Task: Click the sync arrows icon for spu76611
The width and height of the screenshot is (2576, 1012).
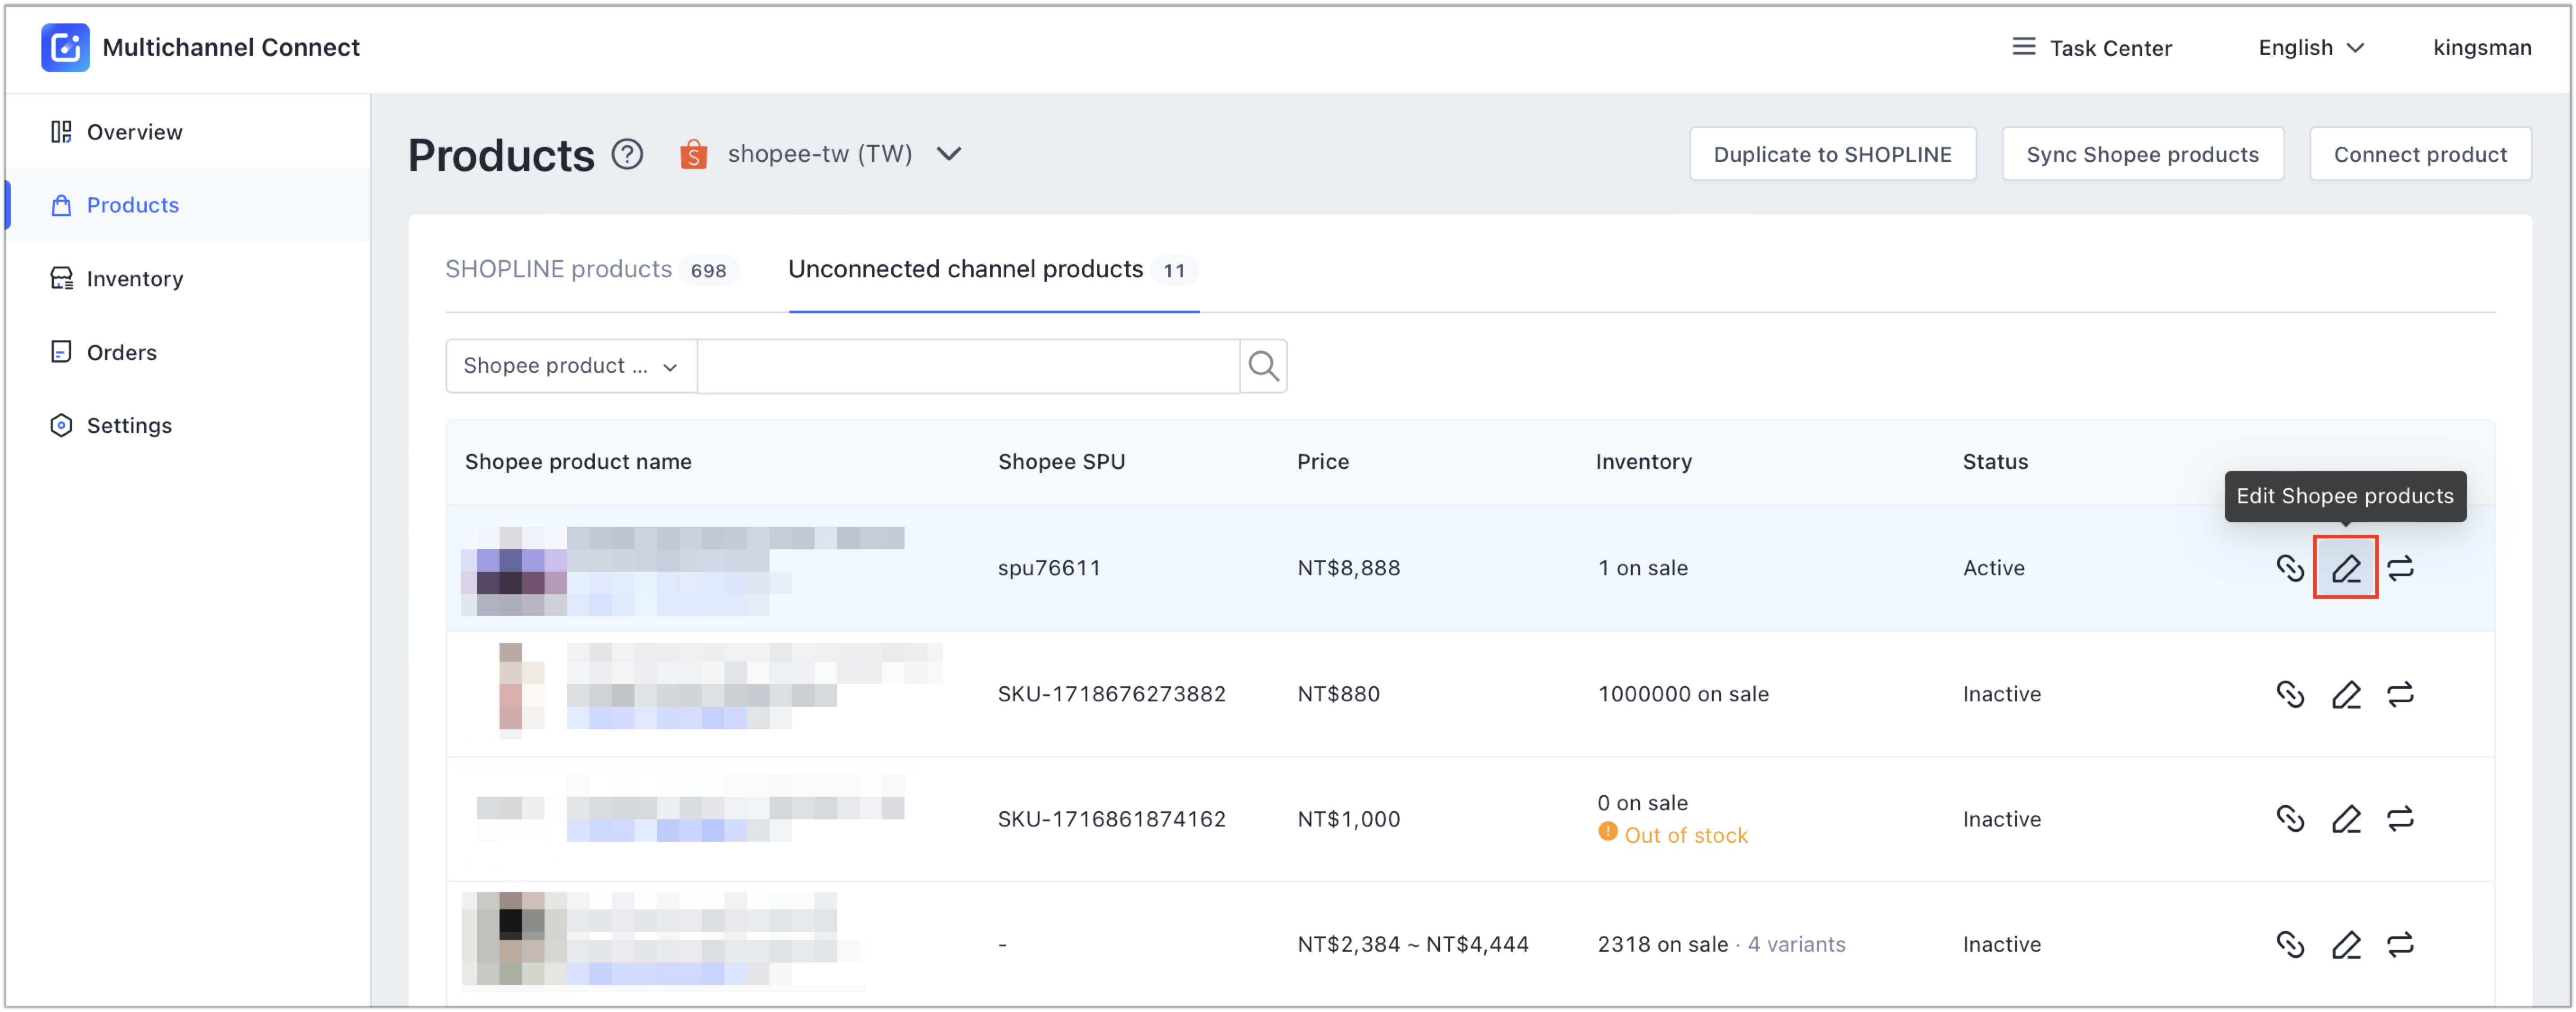Action: [x=2400, y=568]
